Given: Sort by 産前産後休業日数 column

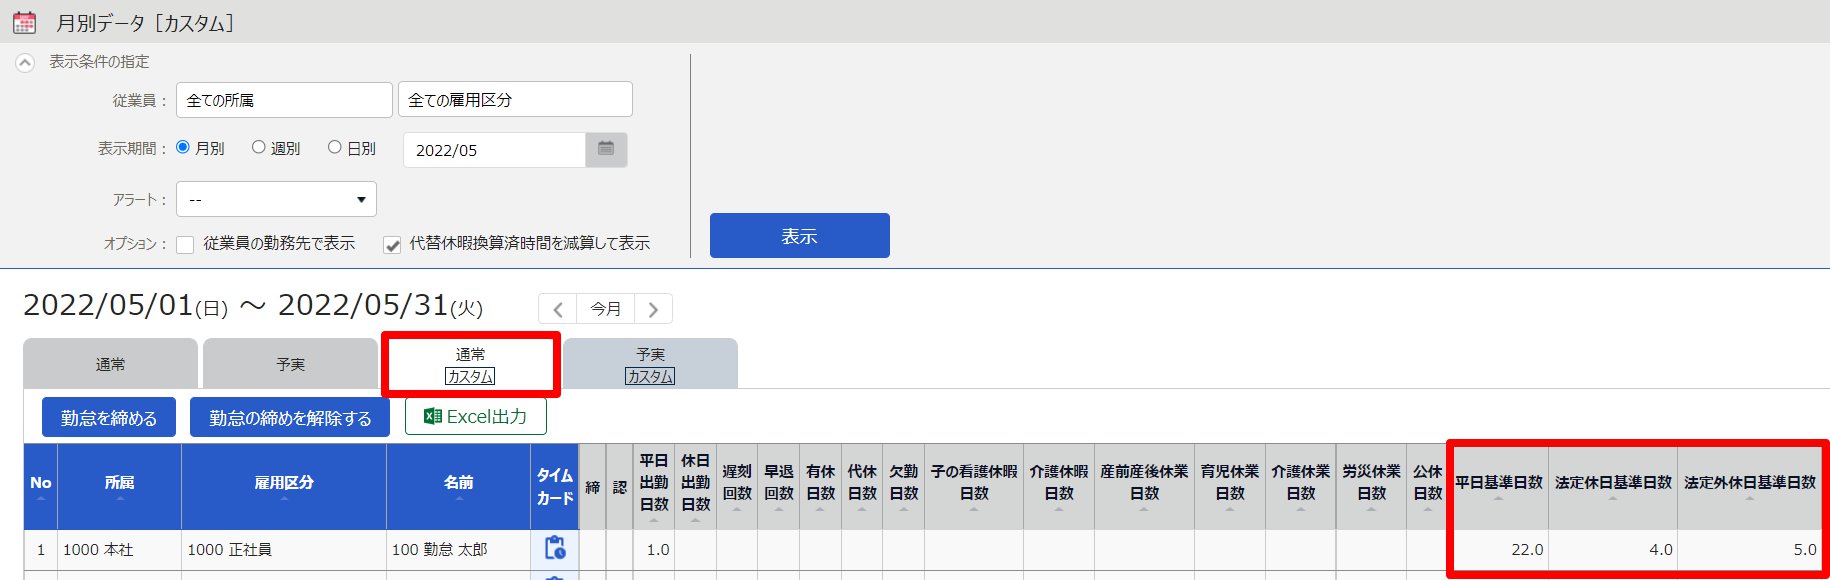Looking at the screenshot, I should 1145,486.
